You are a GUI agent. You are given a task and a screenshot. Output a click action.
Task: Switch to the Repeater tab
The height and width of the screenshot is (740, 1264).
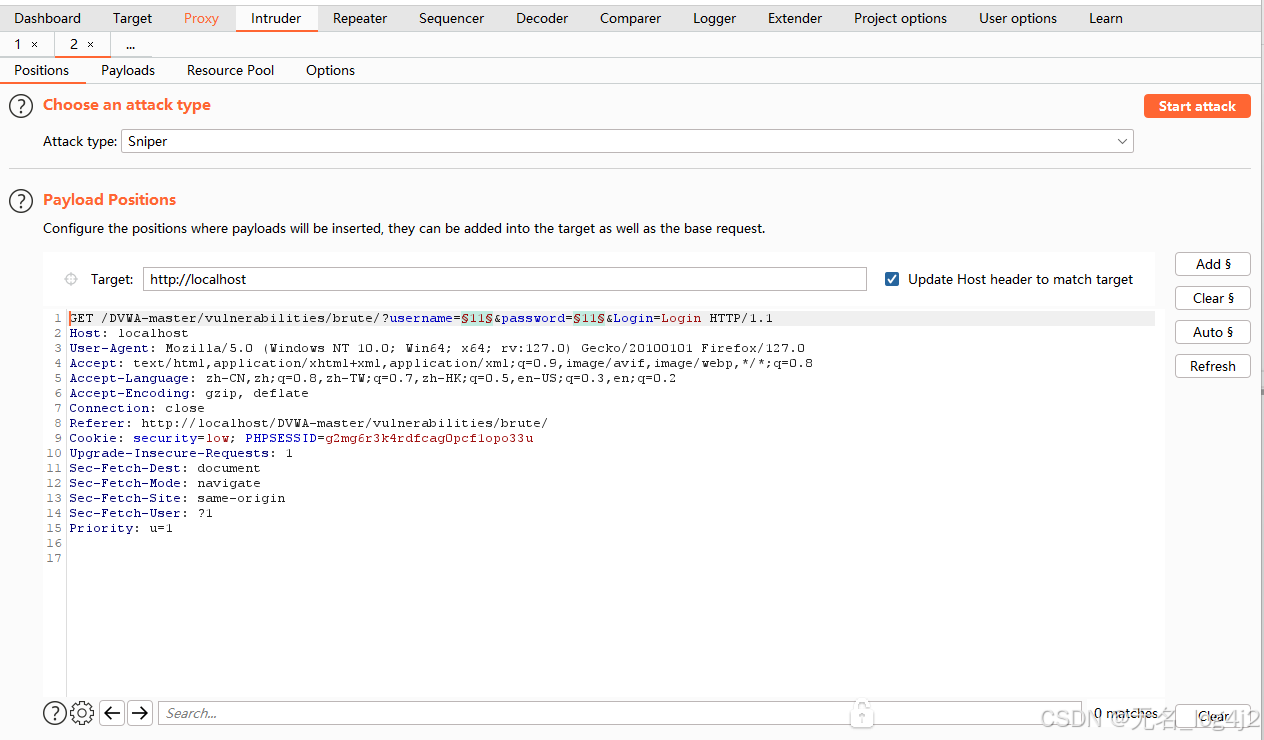tap(360, 18)
